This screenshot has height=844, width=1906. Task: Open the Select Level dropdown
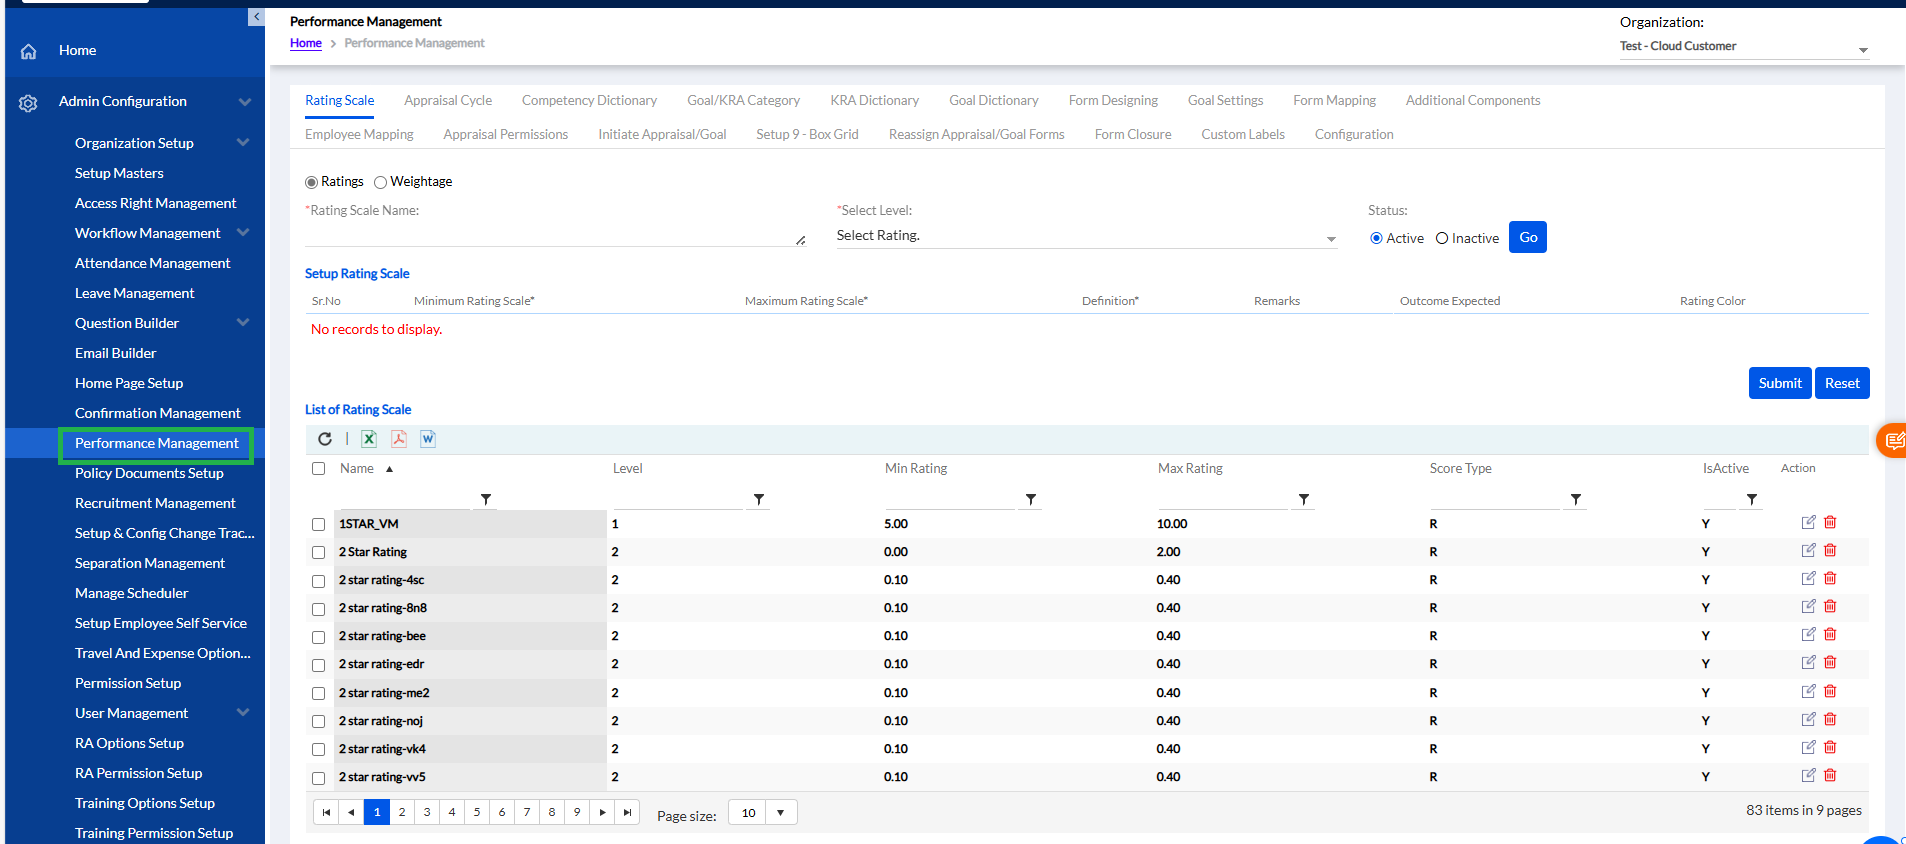click(1086, 237)
